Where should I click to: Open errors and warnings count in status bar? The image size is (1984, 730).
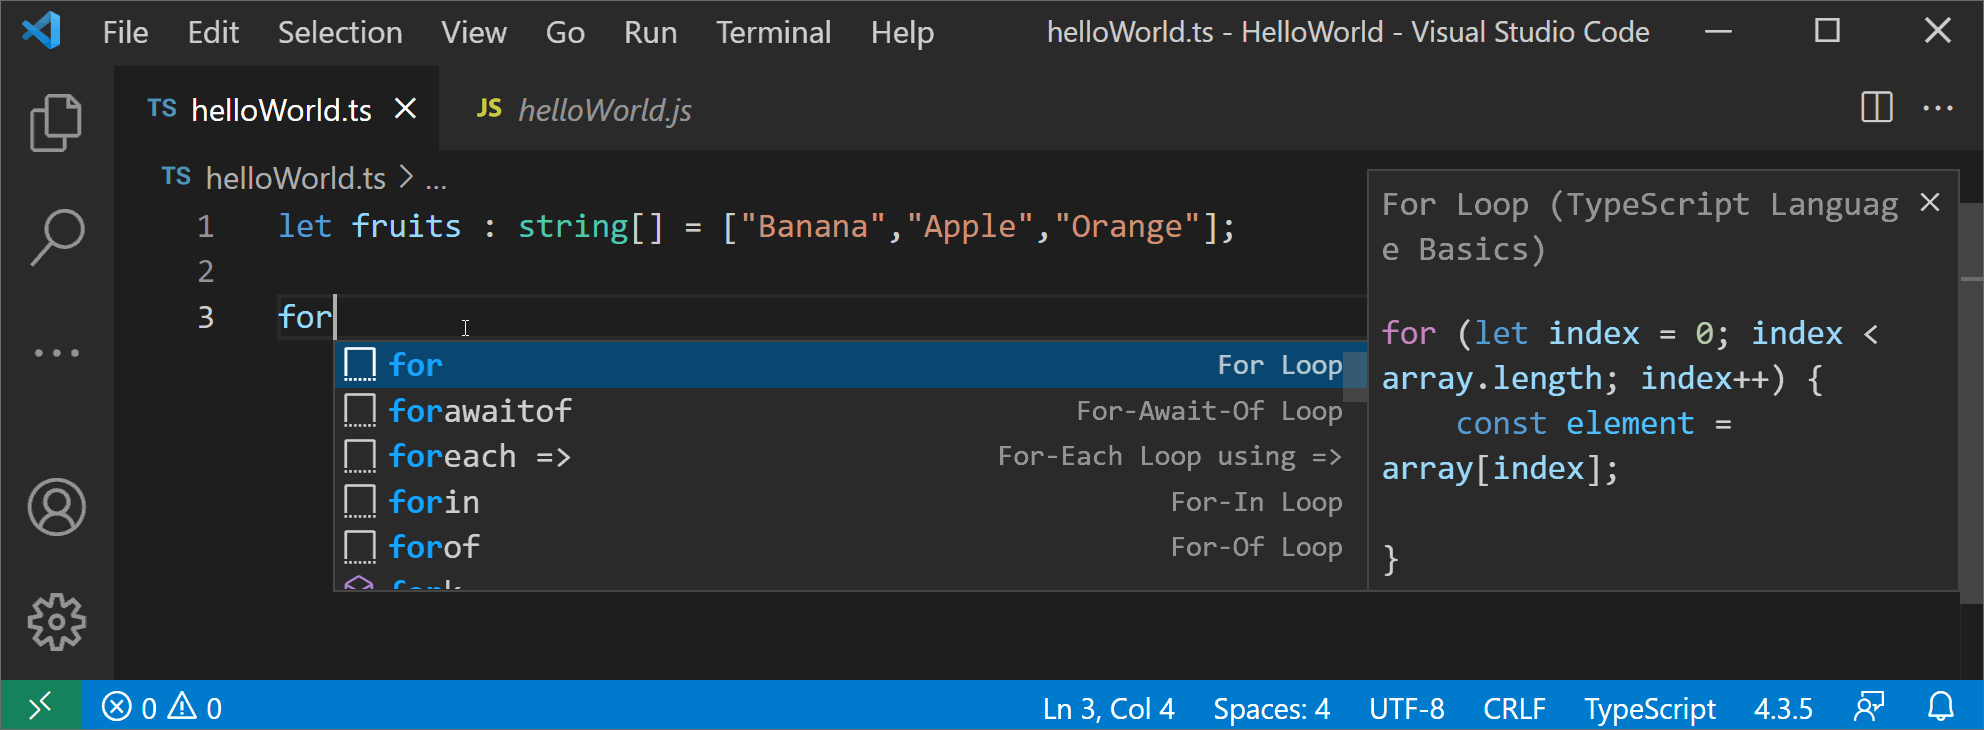click(x=162, y=708)
